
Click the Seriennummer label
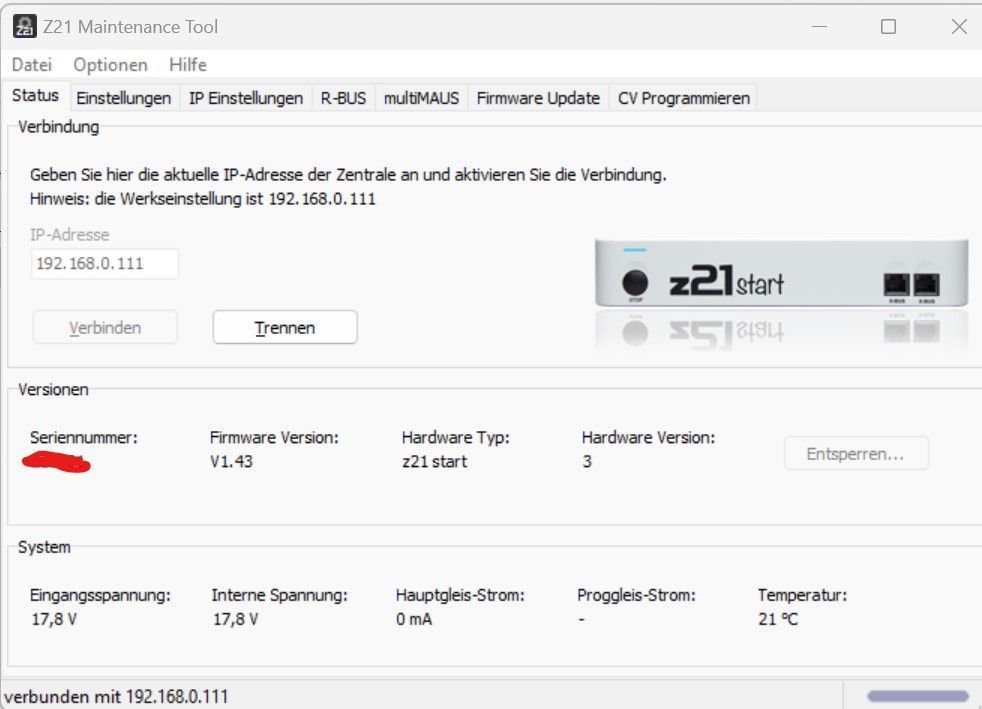click(84, 437)
